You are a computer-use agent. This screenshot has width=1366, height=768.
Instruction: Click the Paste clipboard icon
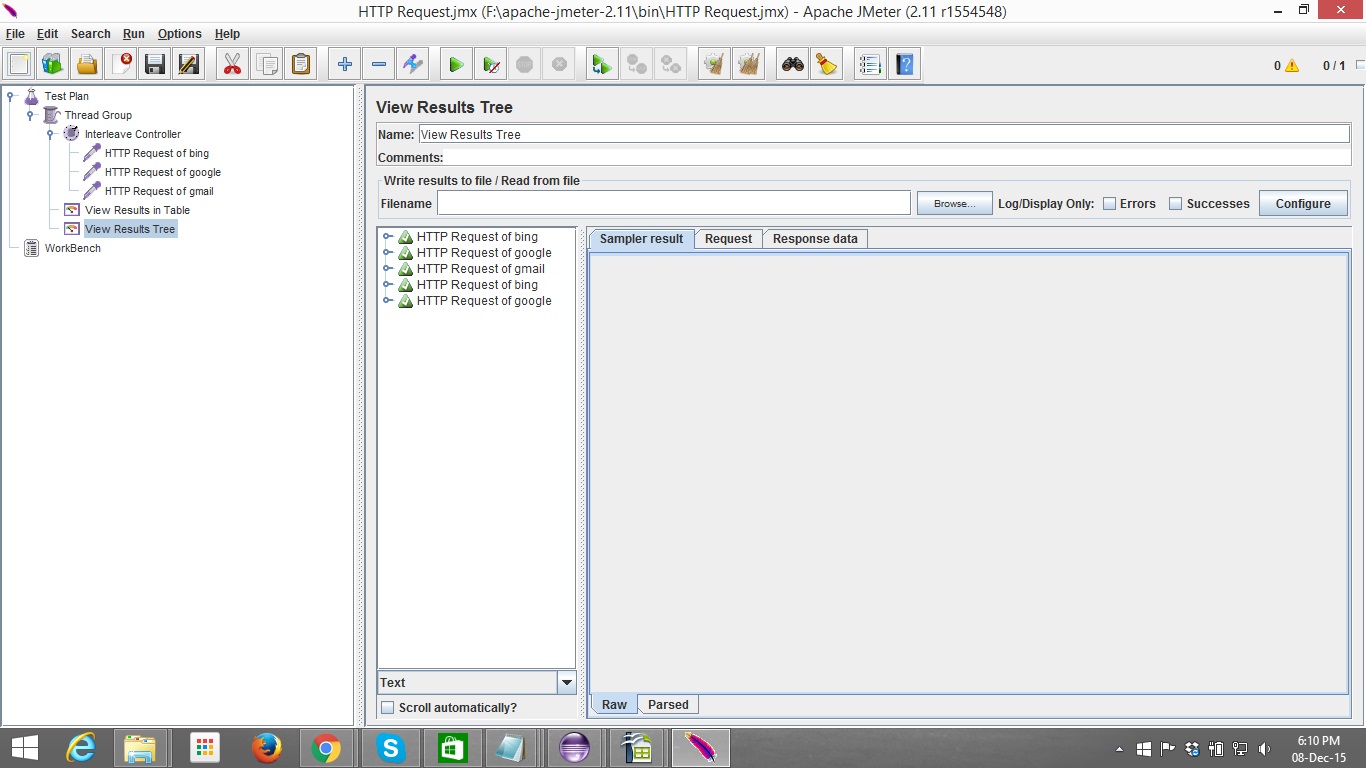pos(301,65)
